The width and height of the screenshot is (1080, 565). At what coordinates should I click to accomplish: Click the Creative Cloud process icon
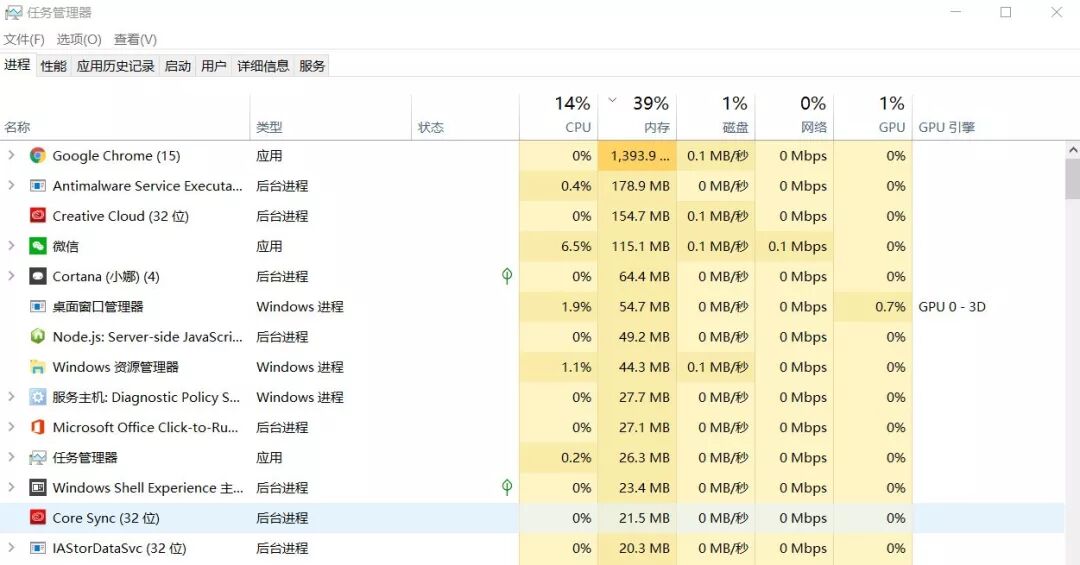pyautogui.click(x=37, y=216)
